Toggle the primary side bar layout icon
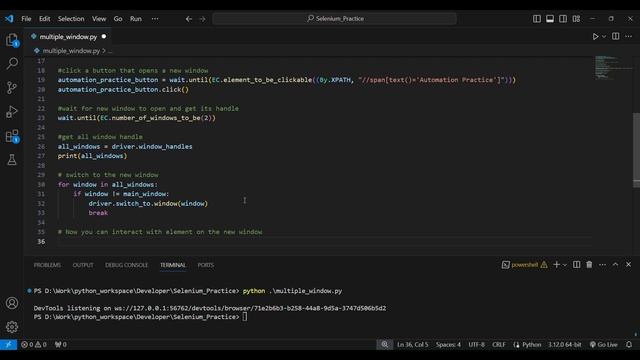The height and width of the screenshot is (360, 640). click(x=537, y=19)
